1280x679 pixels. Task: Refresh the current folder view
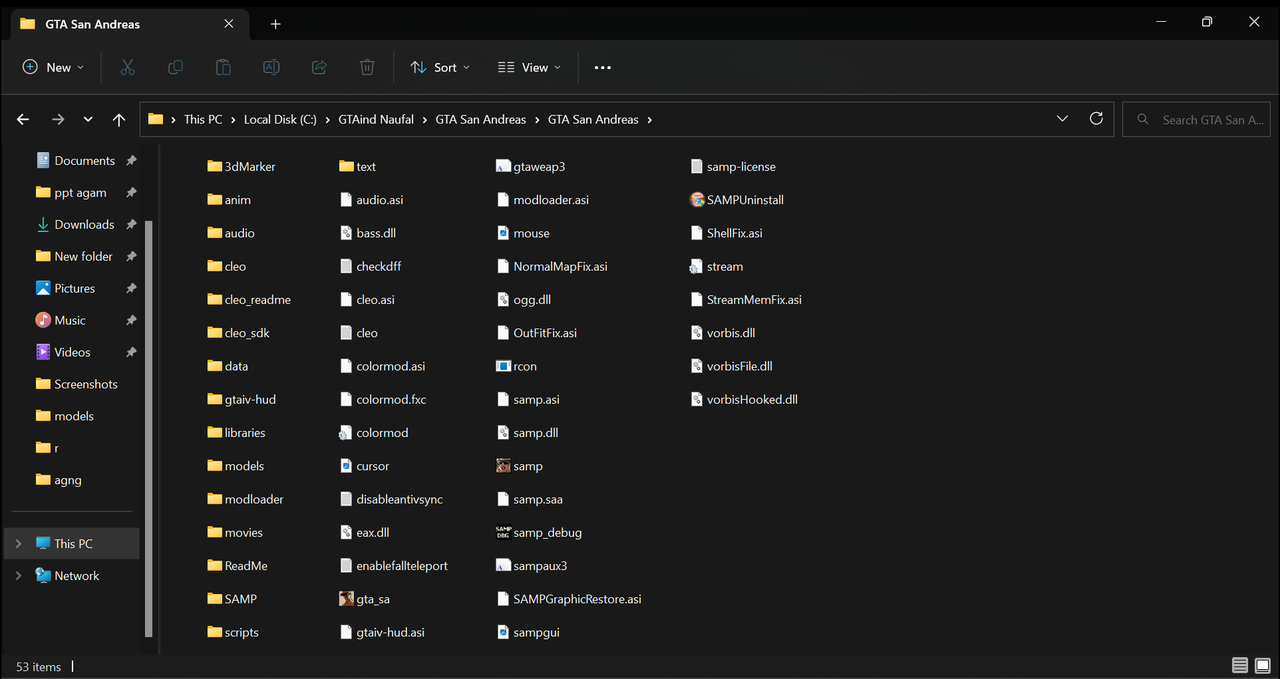click(x=1096, y=118)
